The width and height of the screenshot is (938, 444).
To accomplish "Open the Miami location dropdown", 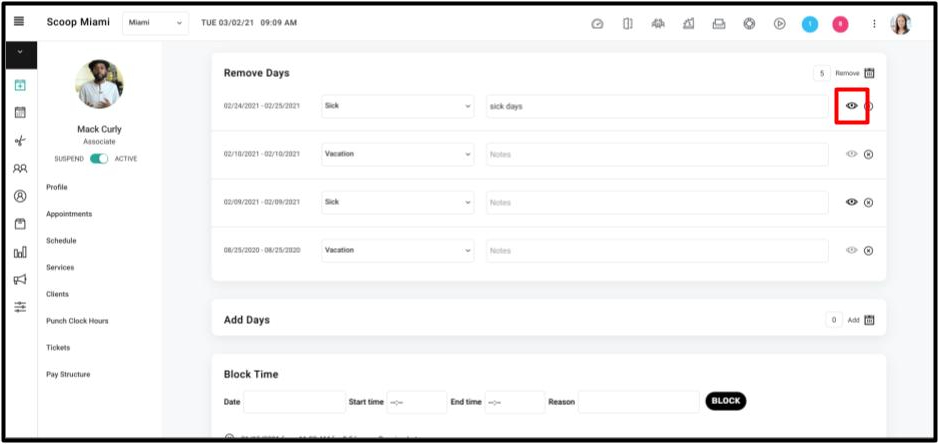I will [156, 23].
